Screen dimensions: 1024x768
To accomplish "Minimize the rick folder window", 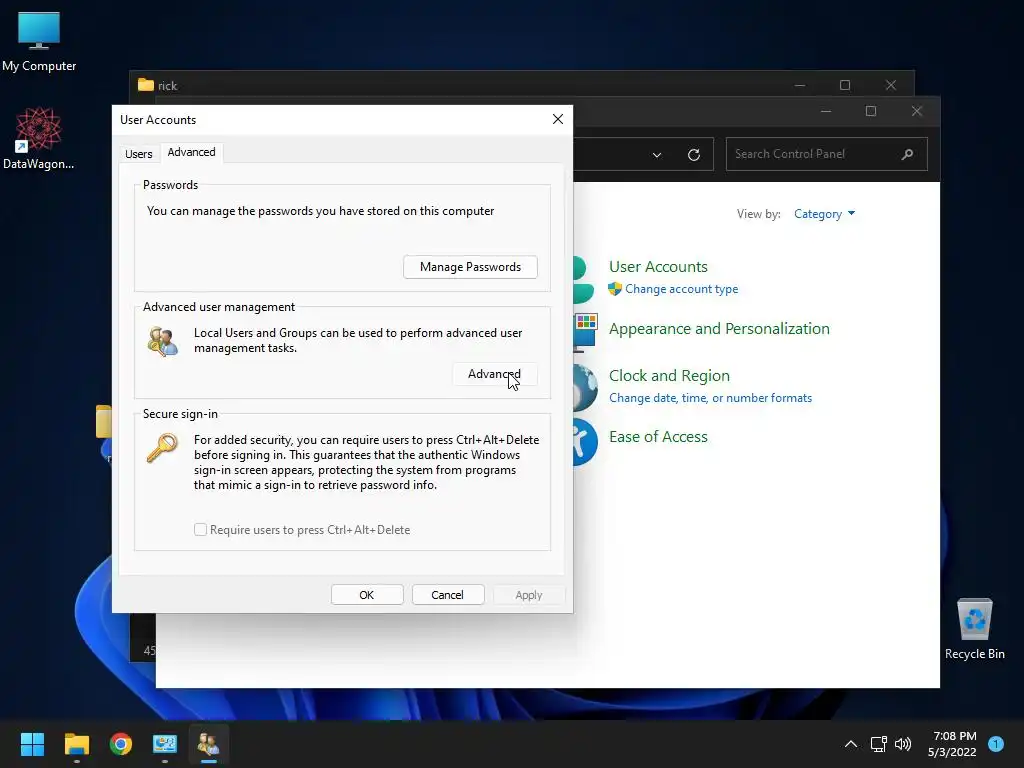I will [799, 85].
